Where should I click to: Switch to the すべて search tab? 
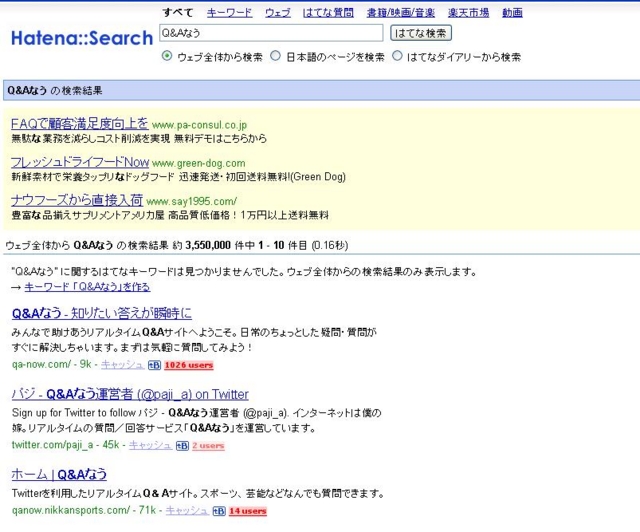tap(178, 13)
